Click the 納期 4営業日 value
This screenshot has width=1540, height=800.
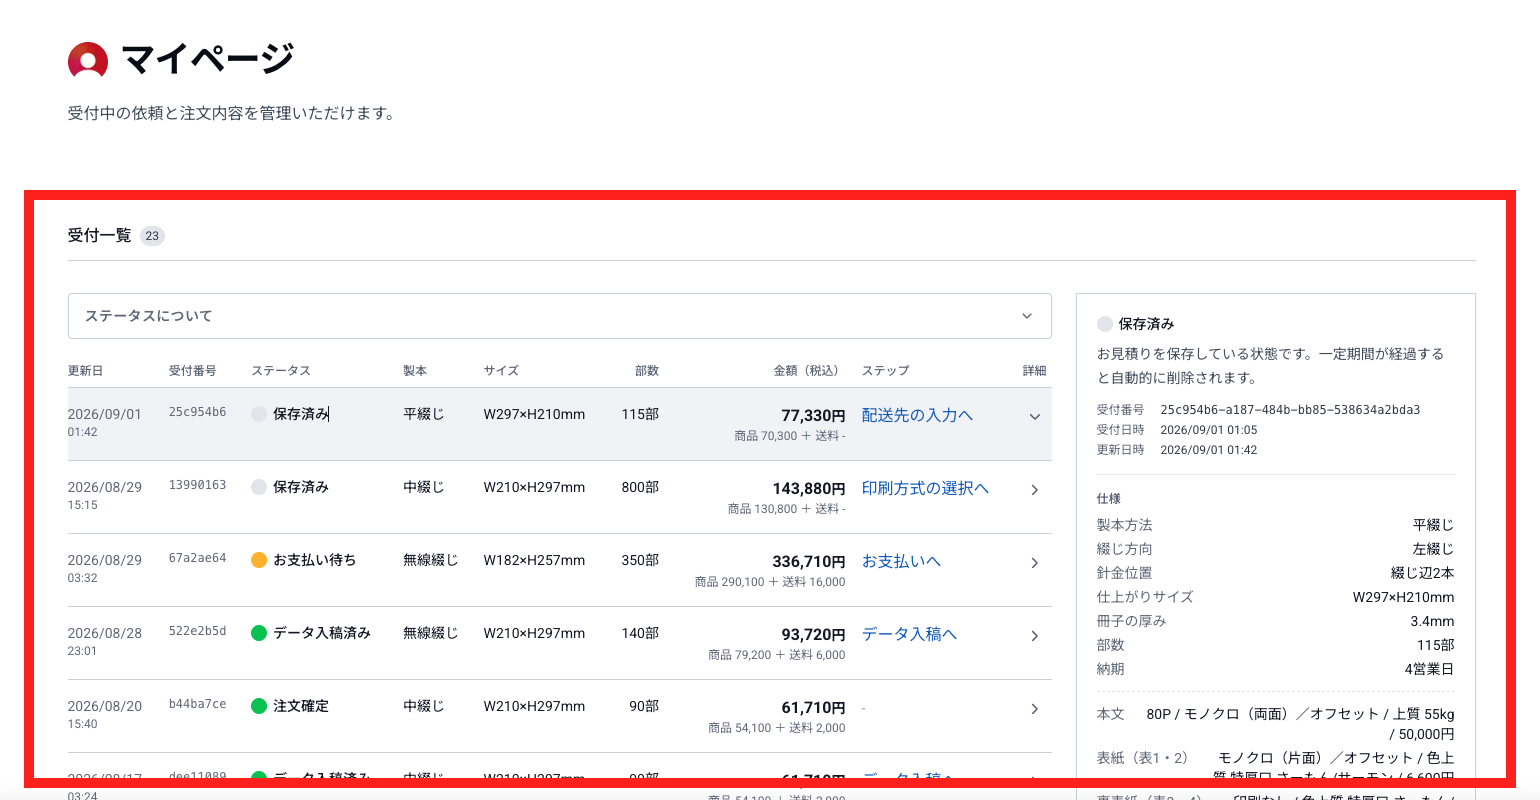pyautogui.click(x=1429, y=669)
